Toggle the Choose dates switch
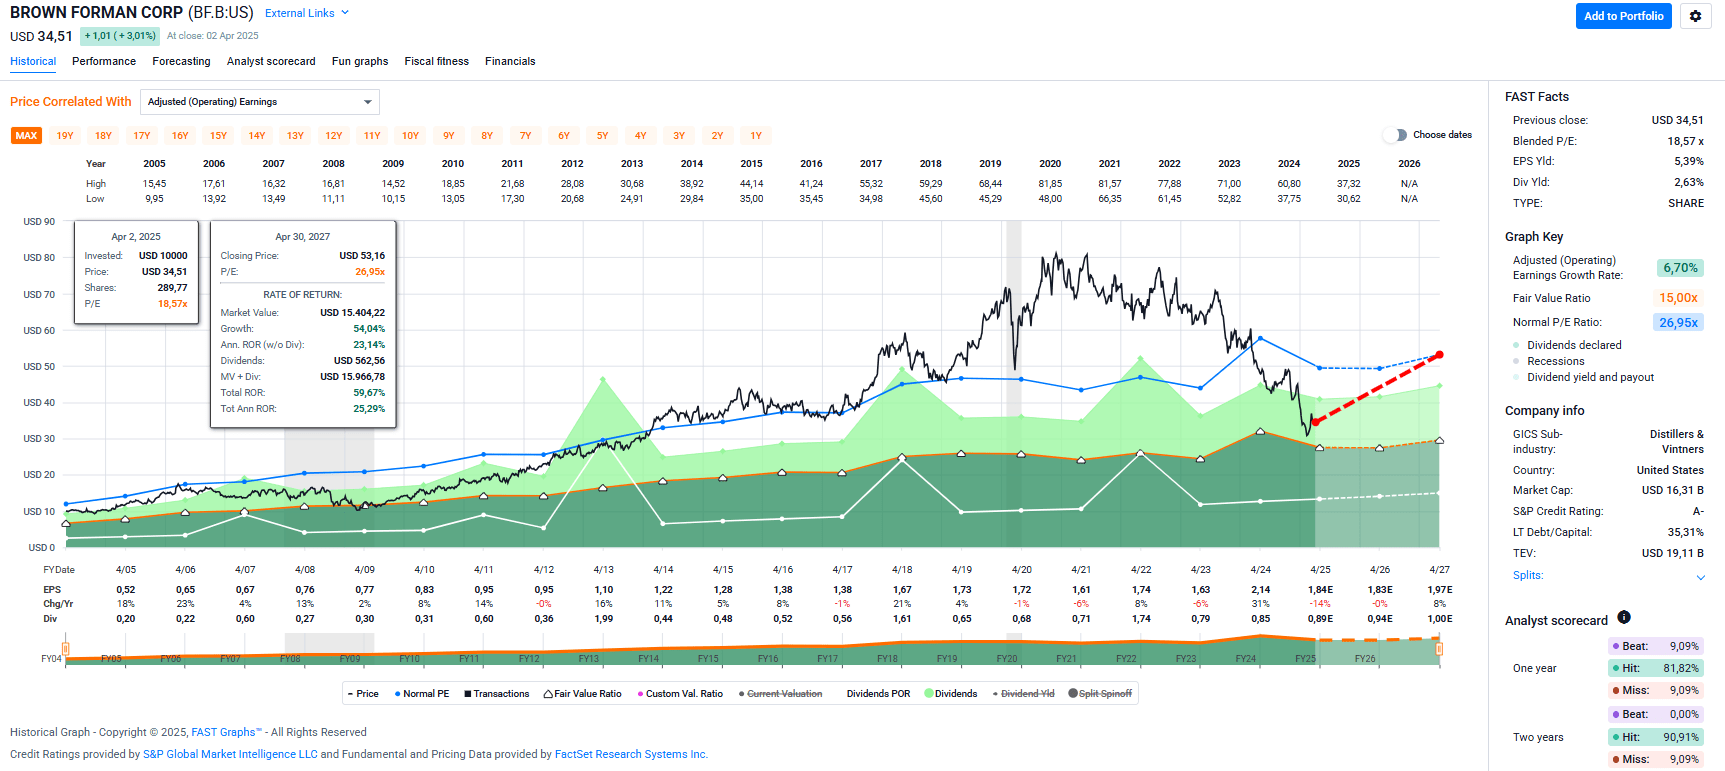 tap(1394, 135)
